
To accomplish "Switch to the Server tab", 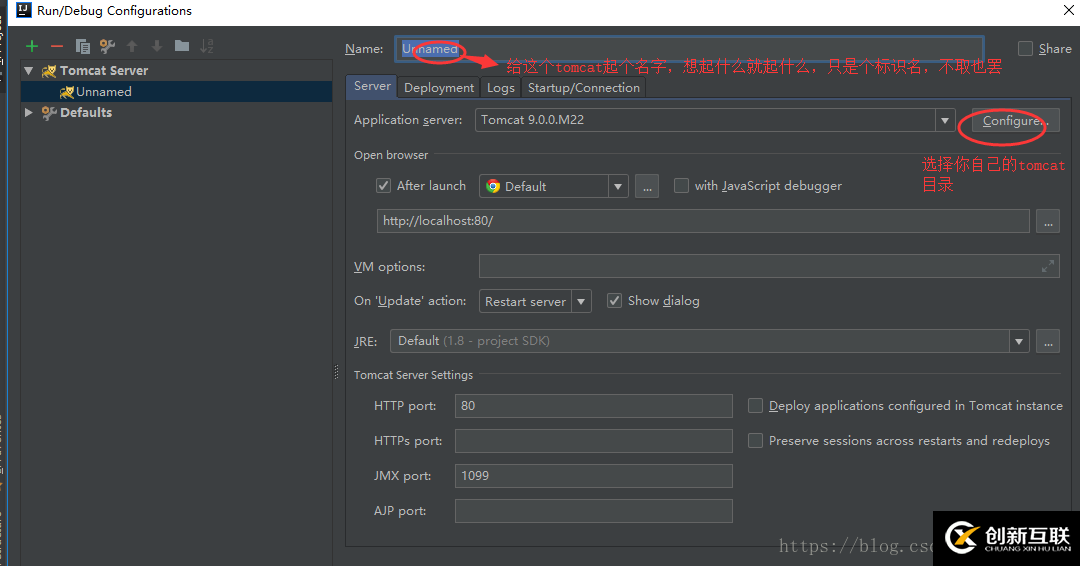I will 372,86.
